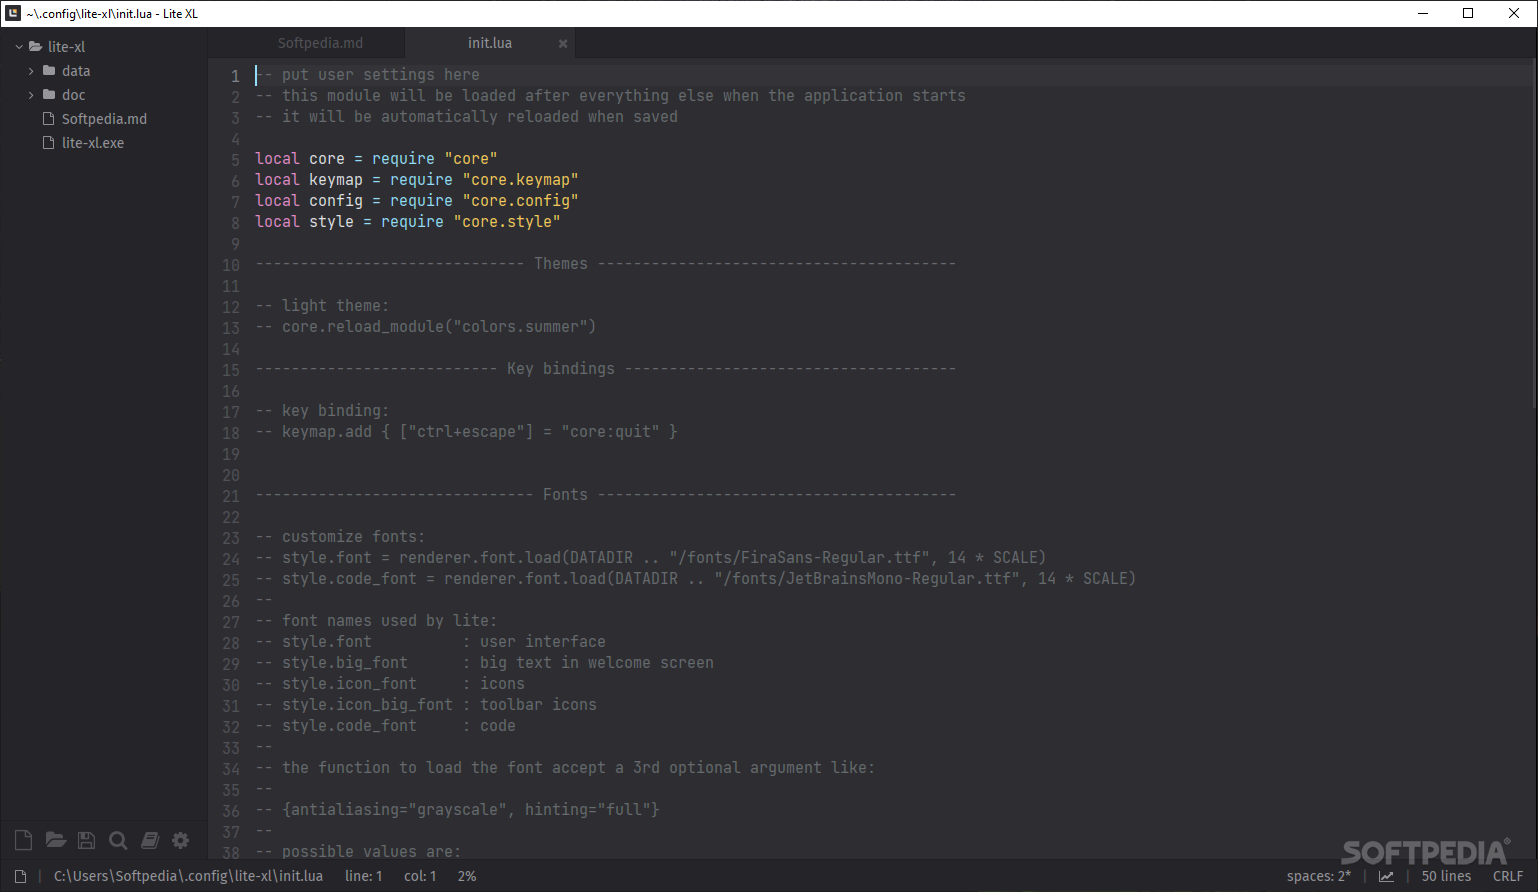Open Softpedia.md from the file tree
The image size is (1538, 892).
click(104, 118)
